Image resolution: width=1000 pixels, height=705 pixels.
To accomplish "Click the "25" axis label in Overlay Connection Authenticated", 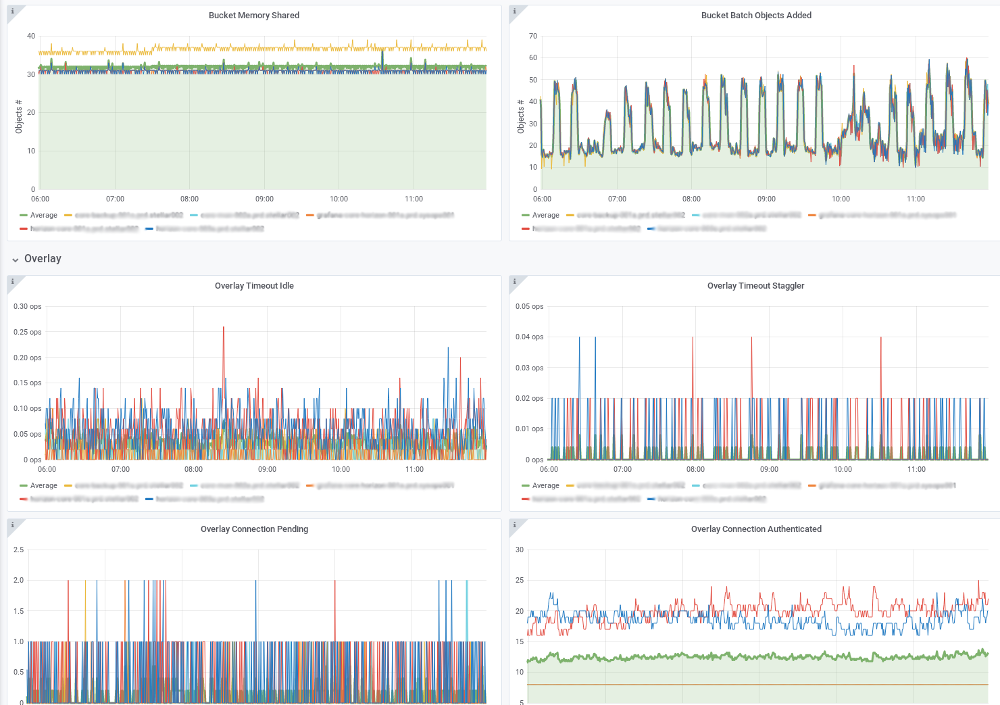I will (x=519, y=580).
